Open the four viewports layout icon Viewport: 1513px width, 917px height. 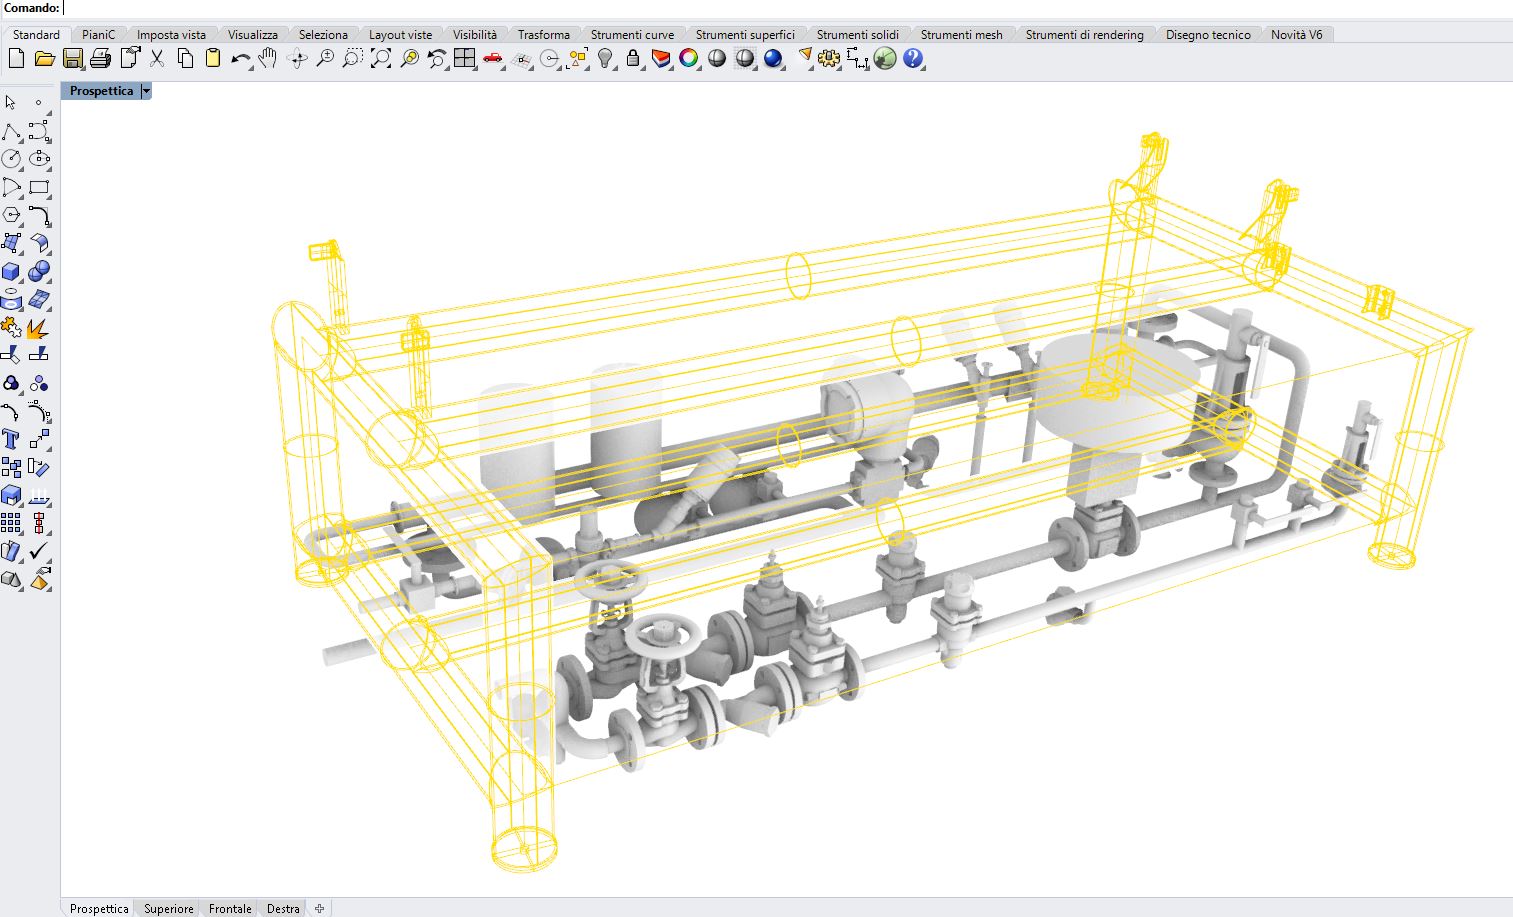[464, 59]
